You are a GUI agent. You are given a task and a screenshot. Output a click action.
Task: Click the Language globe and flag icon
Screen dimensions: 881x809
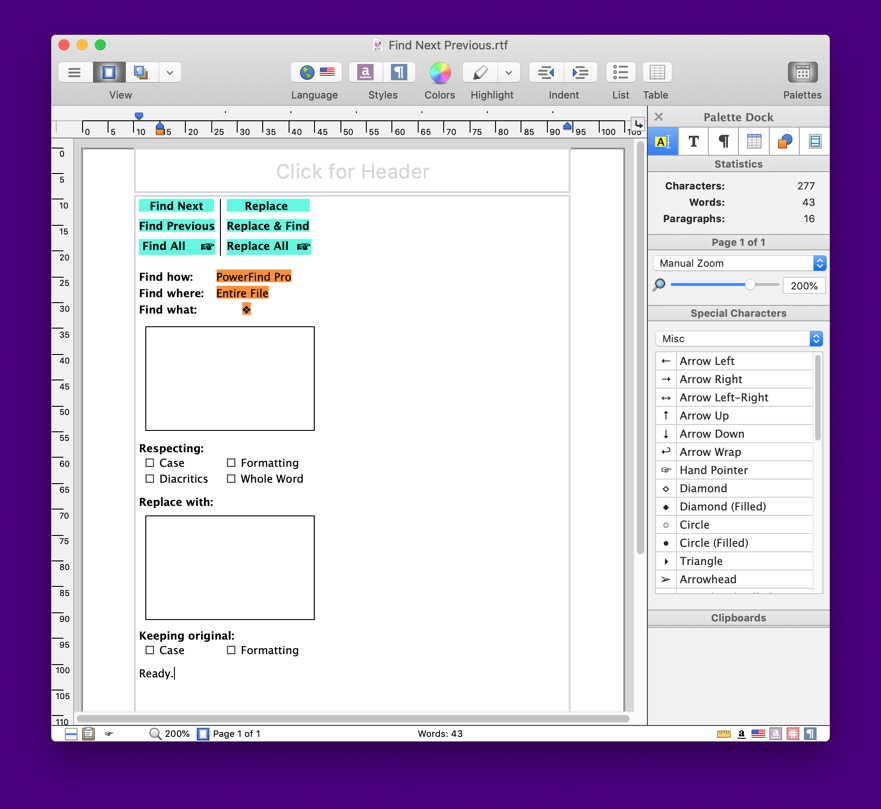pyautogui.click(x=316, y=73)
